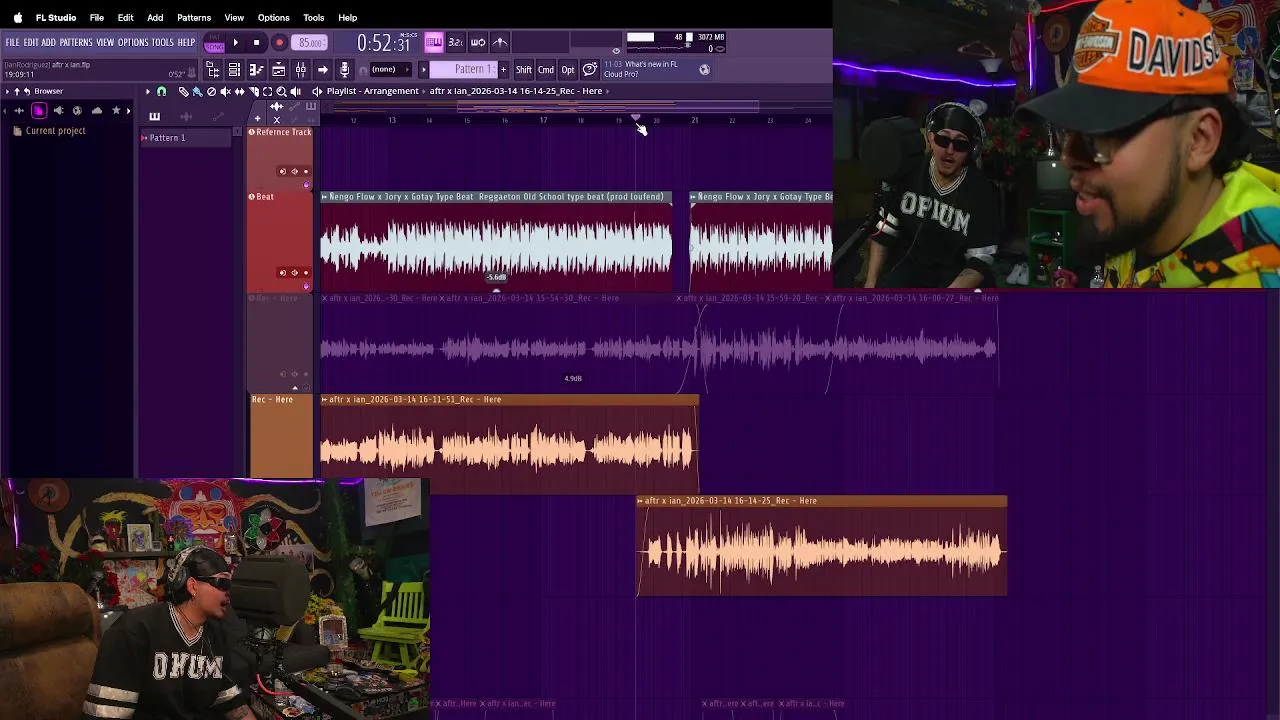Screen dimensions: 1280x720
Task: Open the TOOLS menu in FL toolbar
Action: (163, 42)
